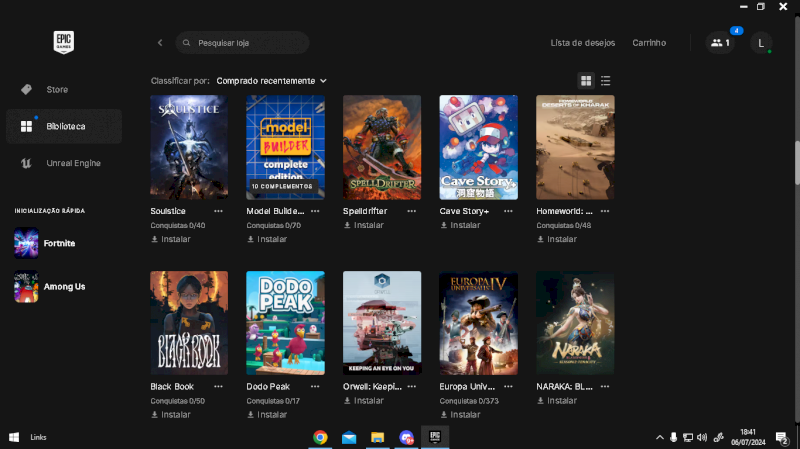
Task: Click the Soulstice title text
Action: [168, 211]
